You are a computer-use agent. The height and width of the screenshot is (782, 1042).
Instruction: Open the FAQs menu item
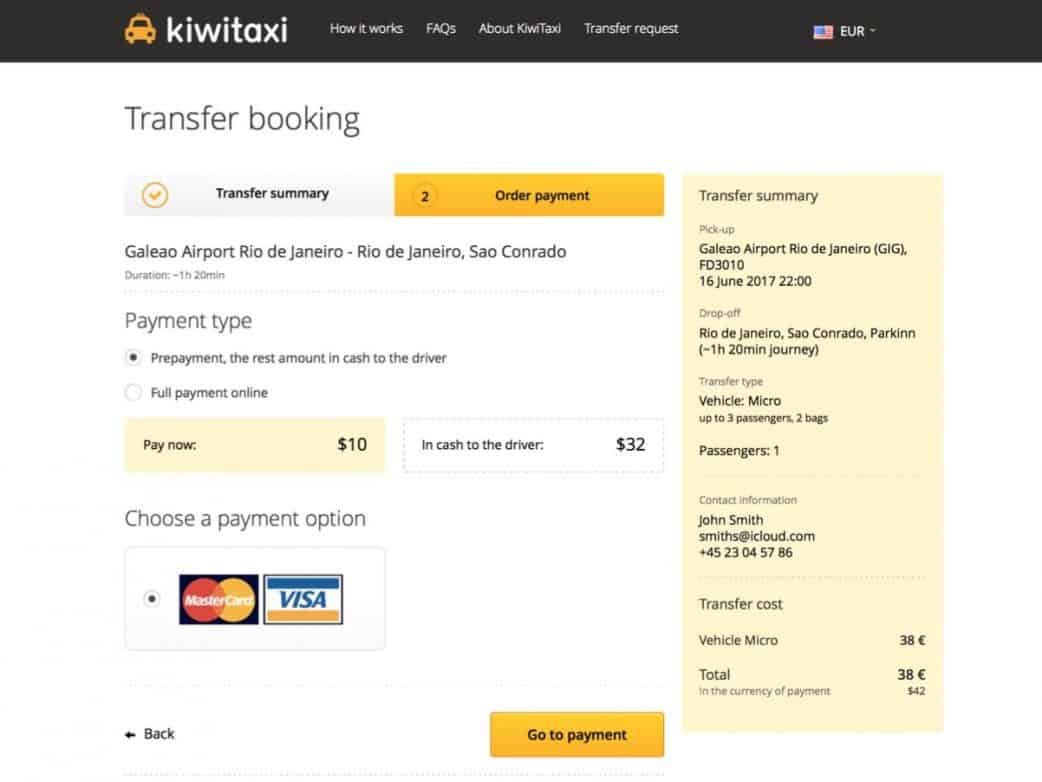[x=440, y=29]
